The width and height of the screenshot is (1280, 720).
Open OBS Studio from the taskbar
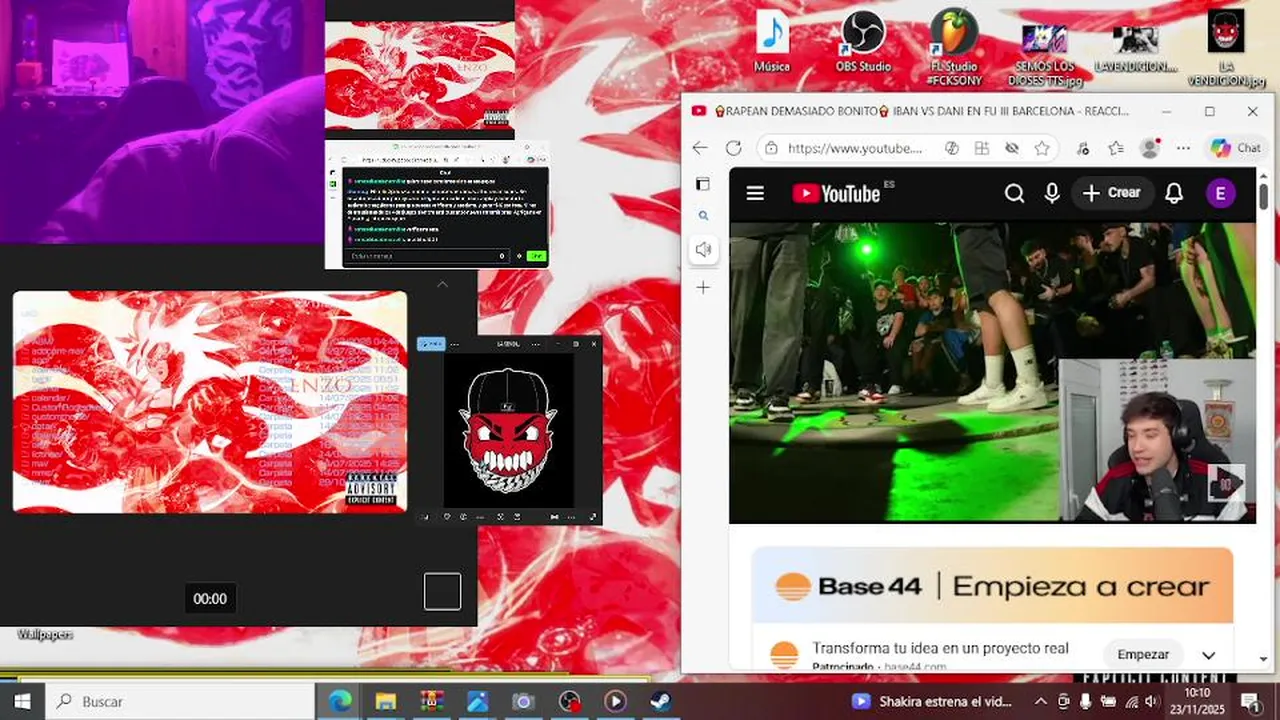[569, 701]
